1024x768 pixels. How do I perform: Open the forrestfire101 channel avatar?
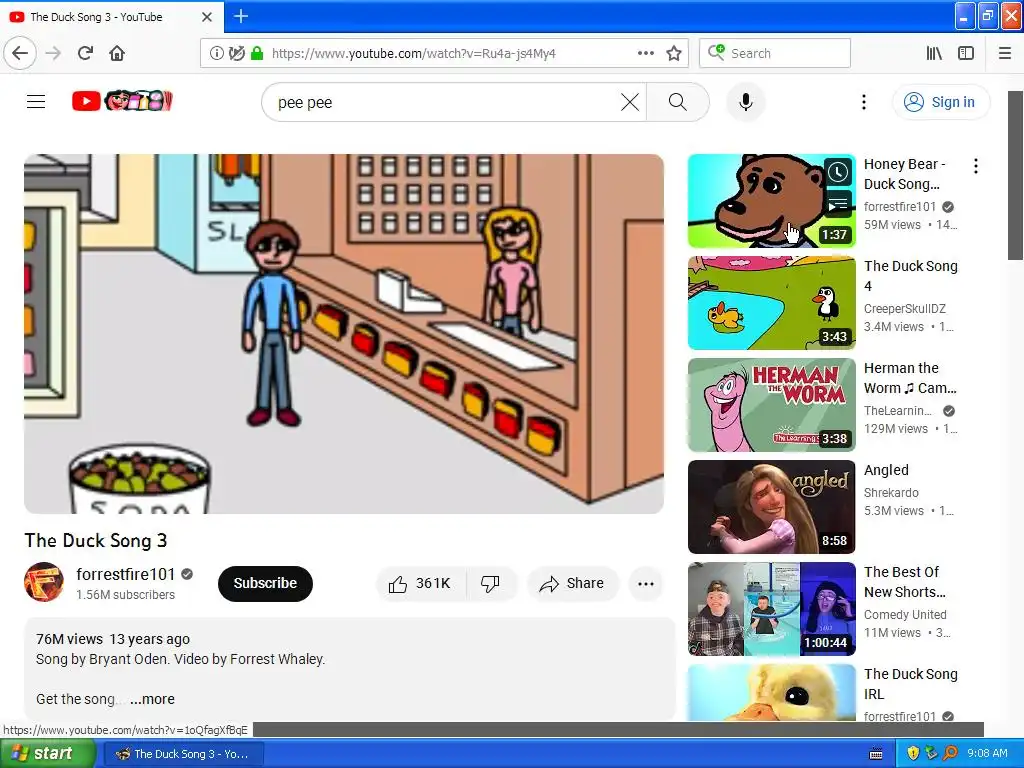click(x=44, y=582)
